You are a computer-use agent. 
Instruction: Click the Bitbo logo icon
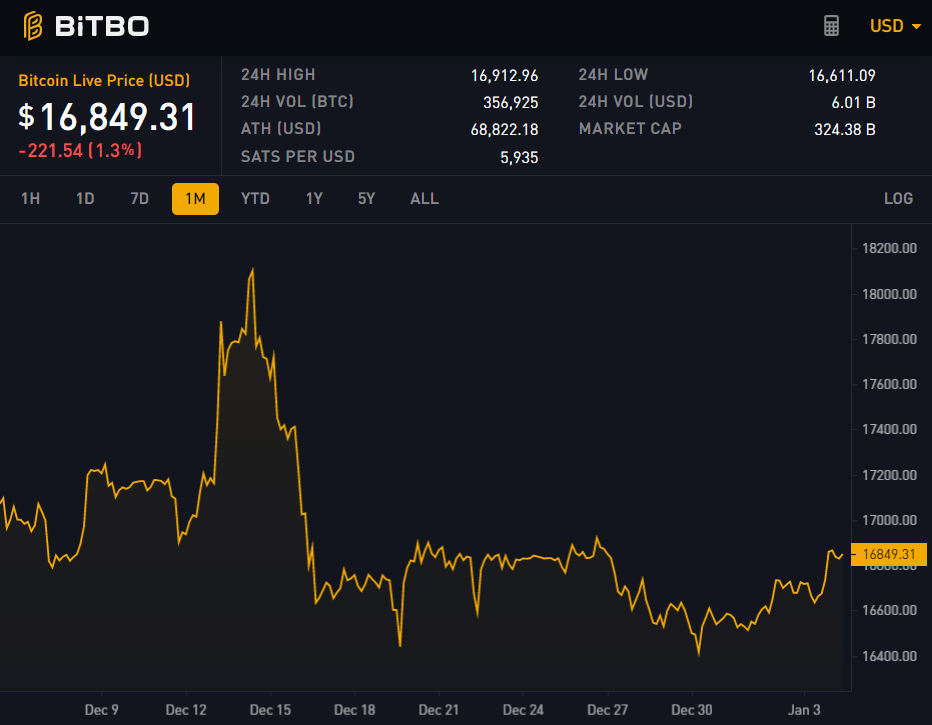pyautogui.click(x=33, y=26)
